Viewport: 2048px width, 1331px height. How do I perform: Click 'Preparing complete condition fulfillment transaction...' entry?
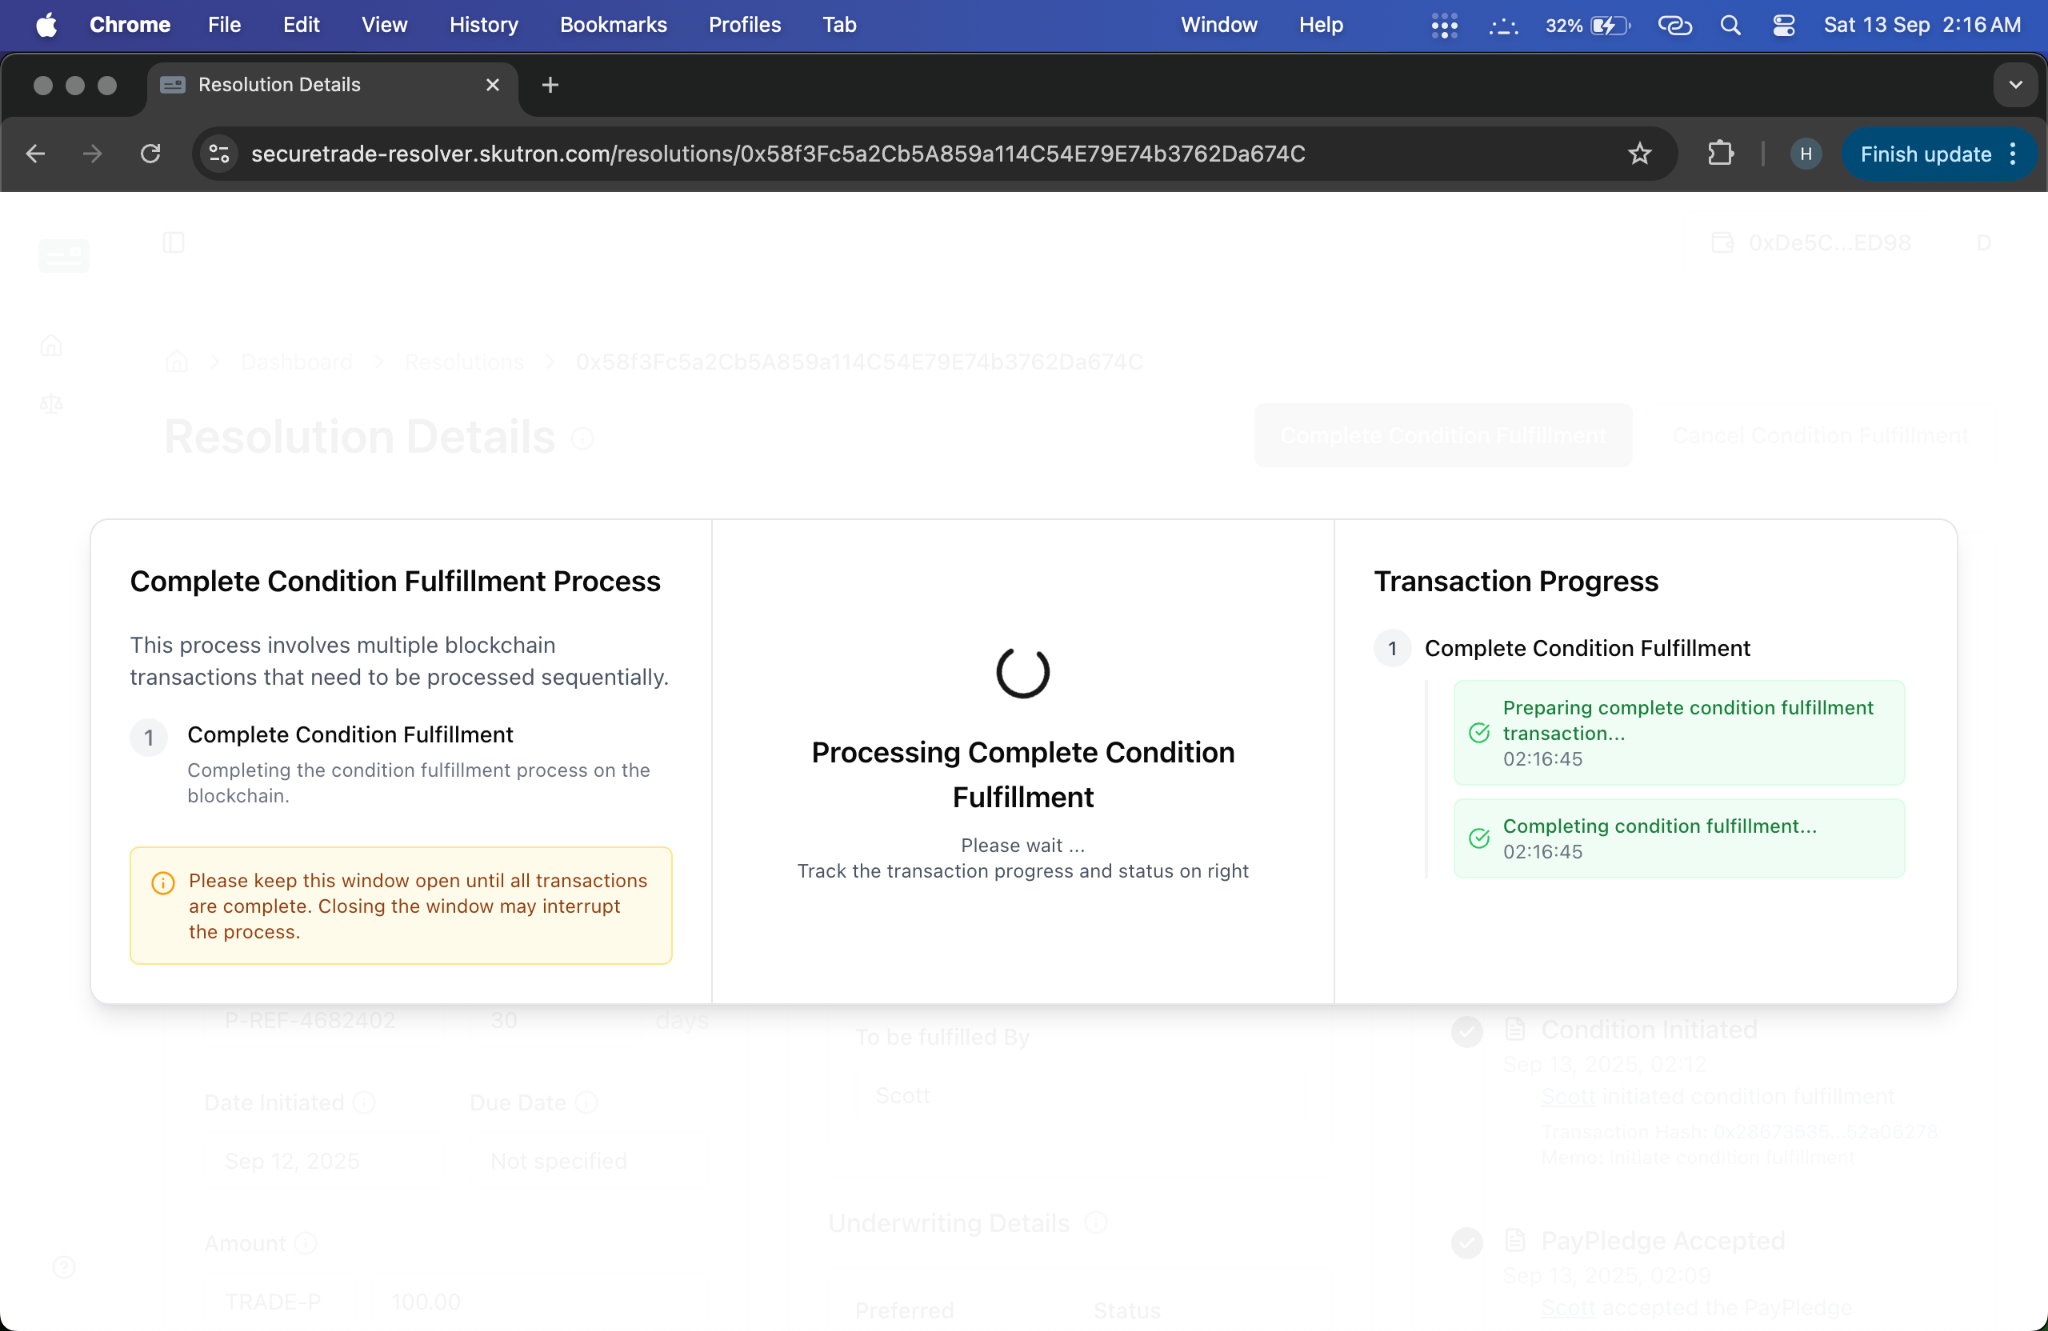[1679, 733]
